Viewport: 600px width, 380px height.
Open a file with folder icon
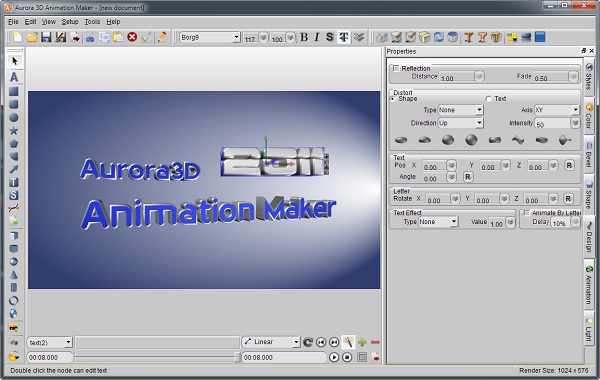tap(32, 37)
